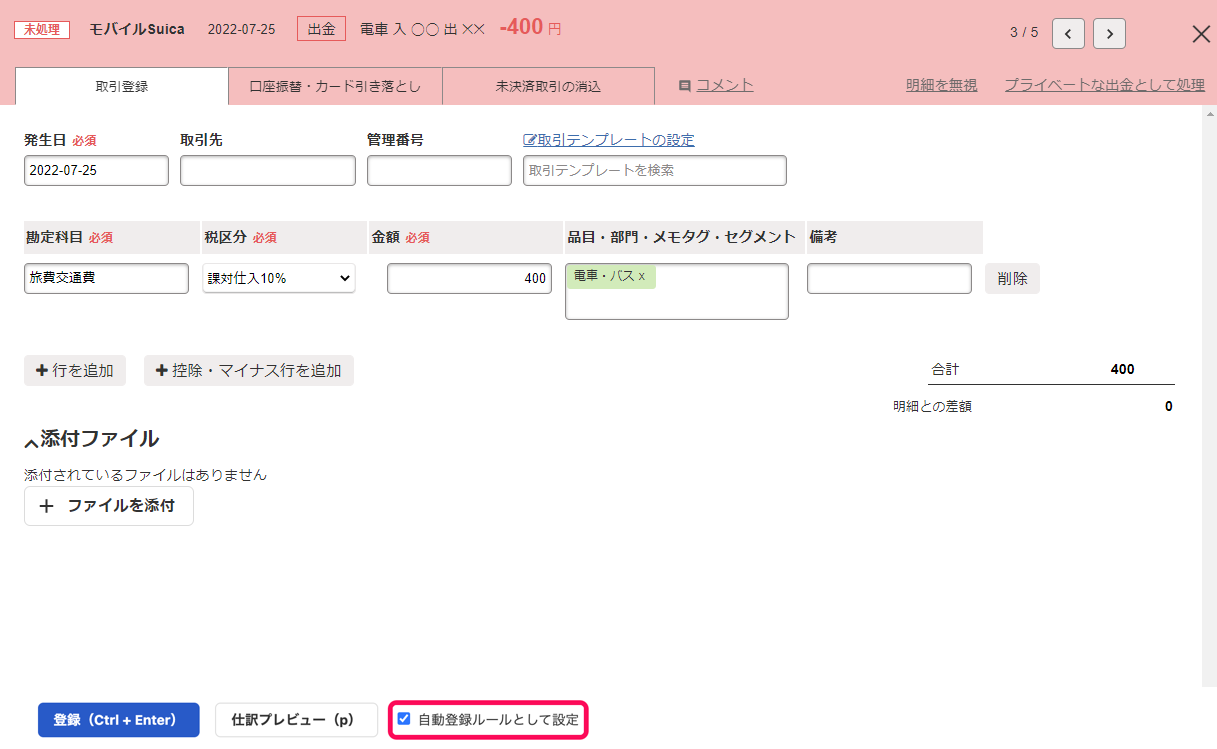Image resolution: width=1217 pixels, height=749 pixels.
Task: Click the モバイルSuica account name
Action: click(x=137, y=29)
